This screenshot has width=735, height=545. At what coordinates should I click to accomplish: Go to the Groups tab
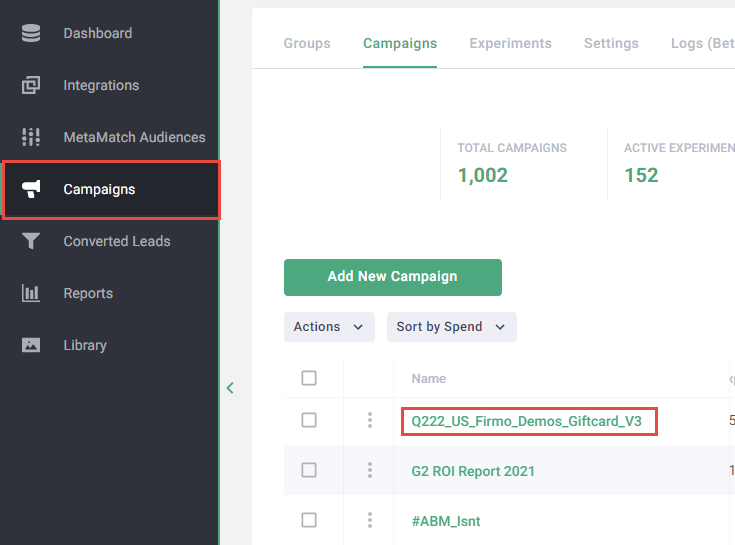coord(307,43)
